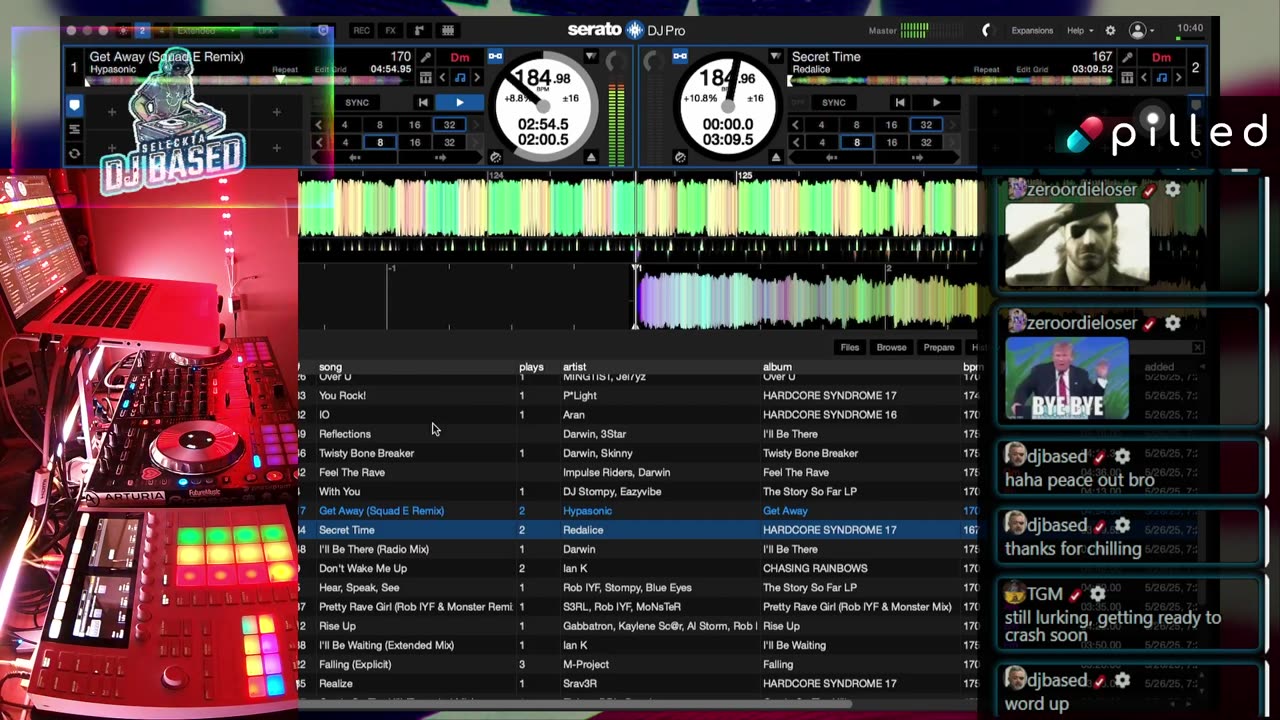
Task: Eject track from deck 2
Action: pos(776,157)
